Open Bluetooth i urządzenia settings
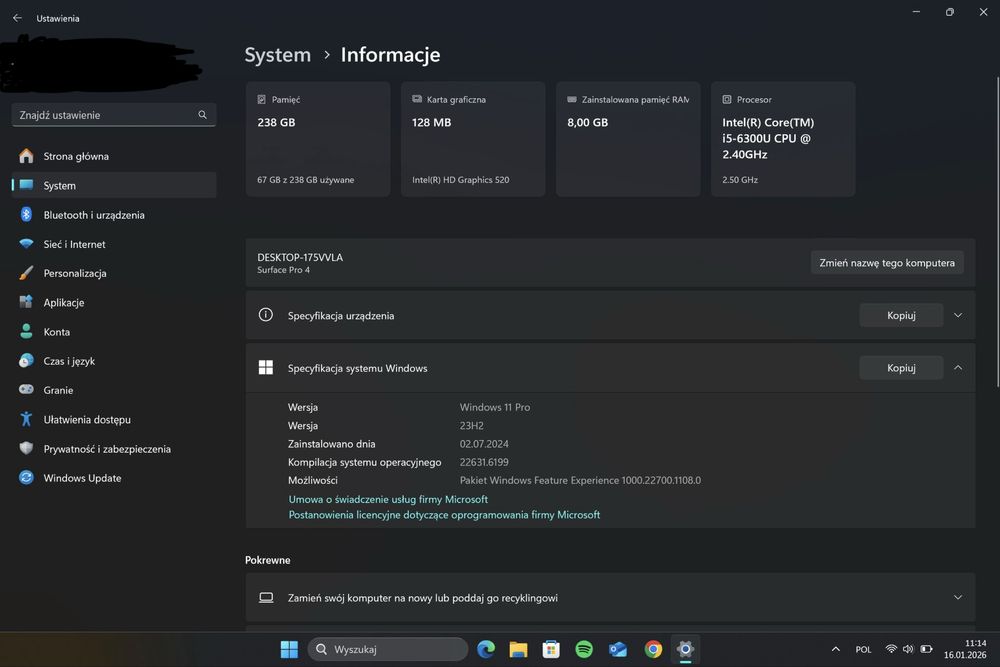Screen dimensions: 1000x667 114,215
